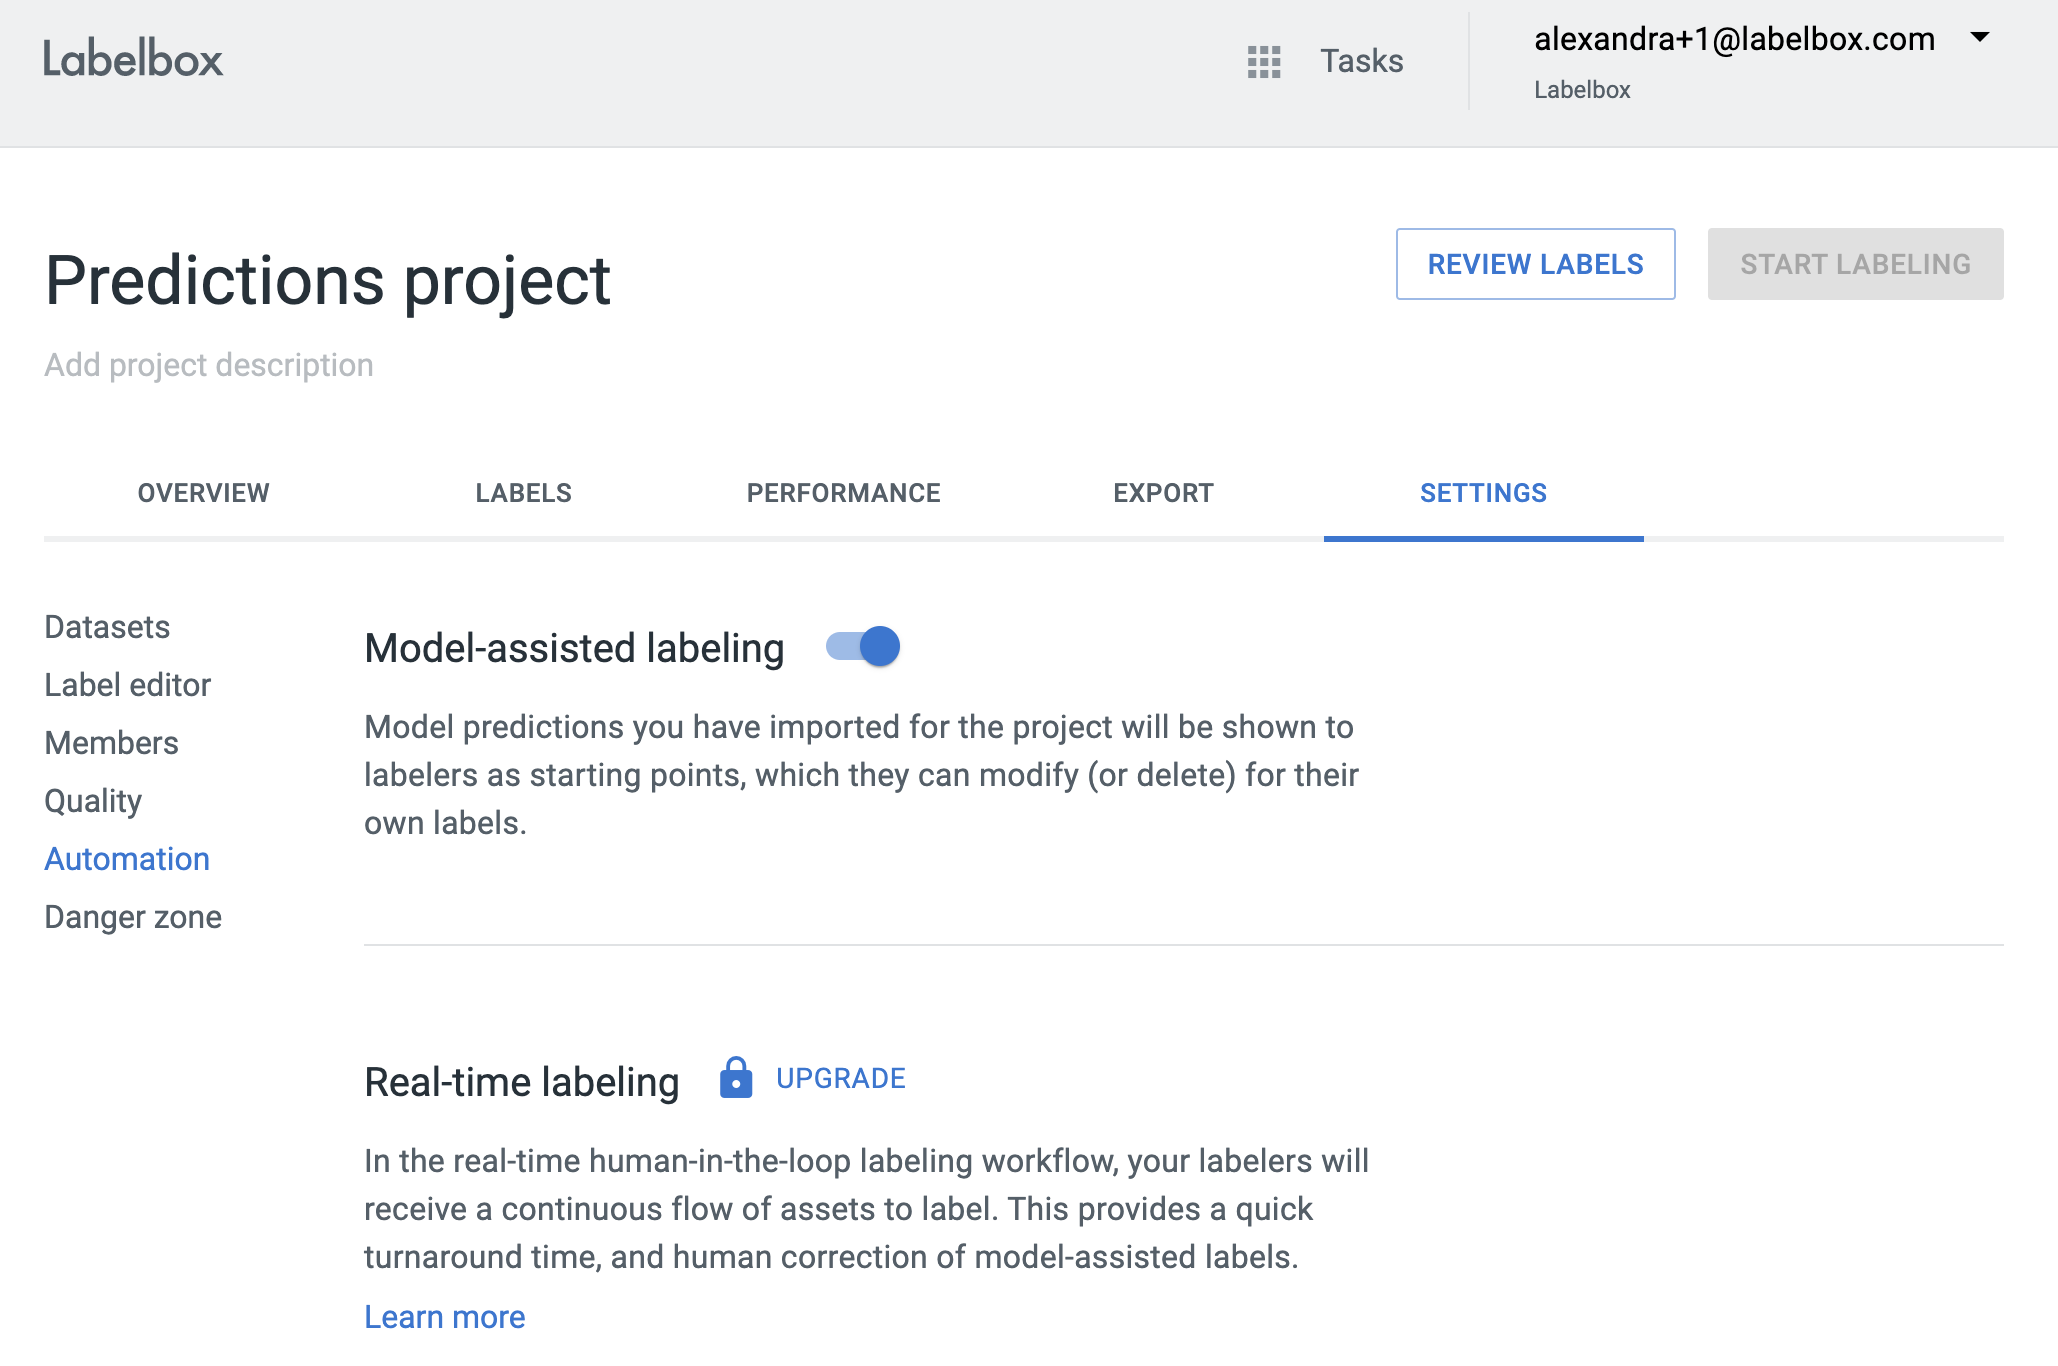
Task: Select the Settings tab
Action: tap(1484, 493)
